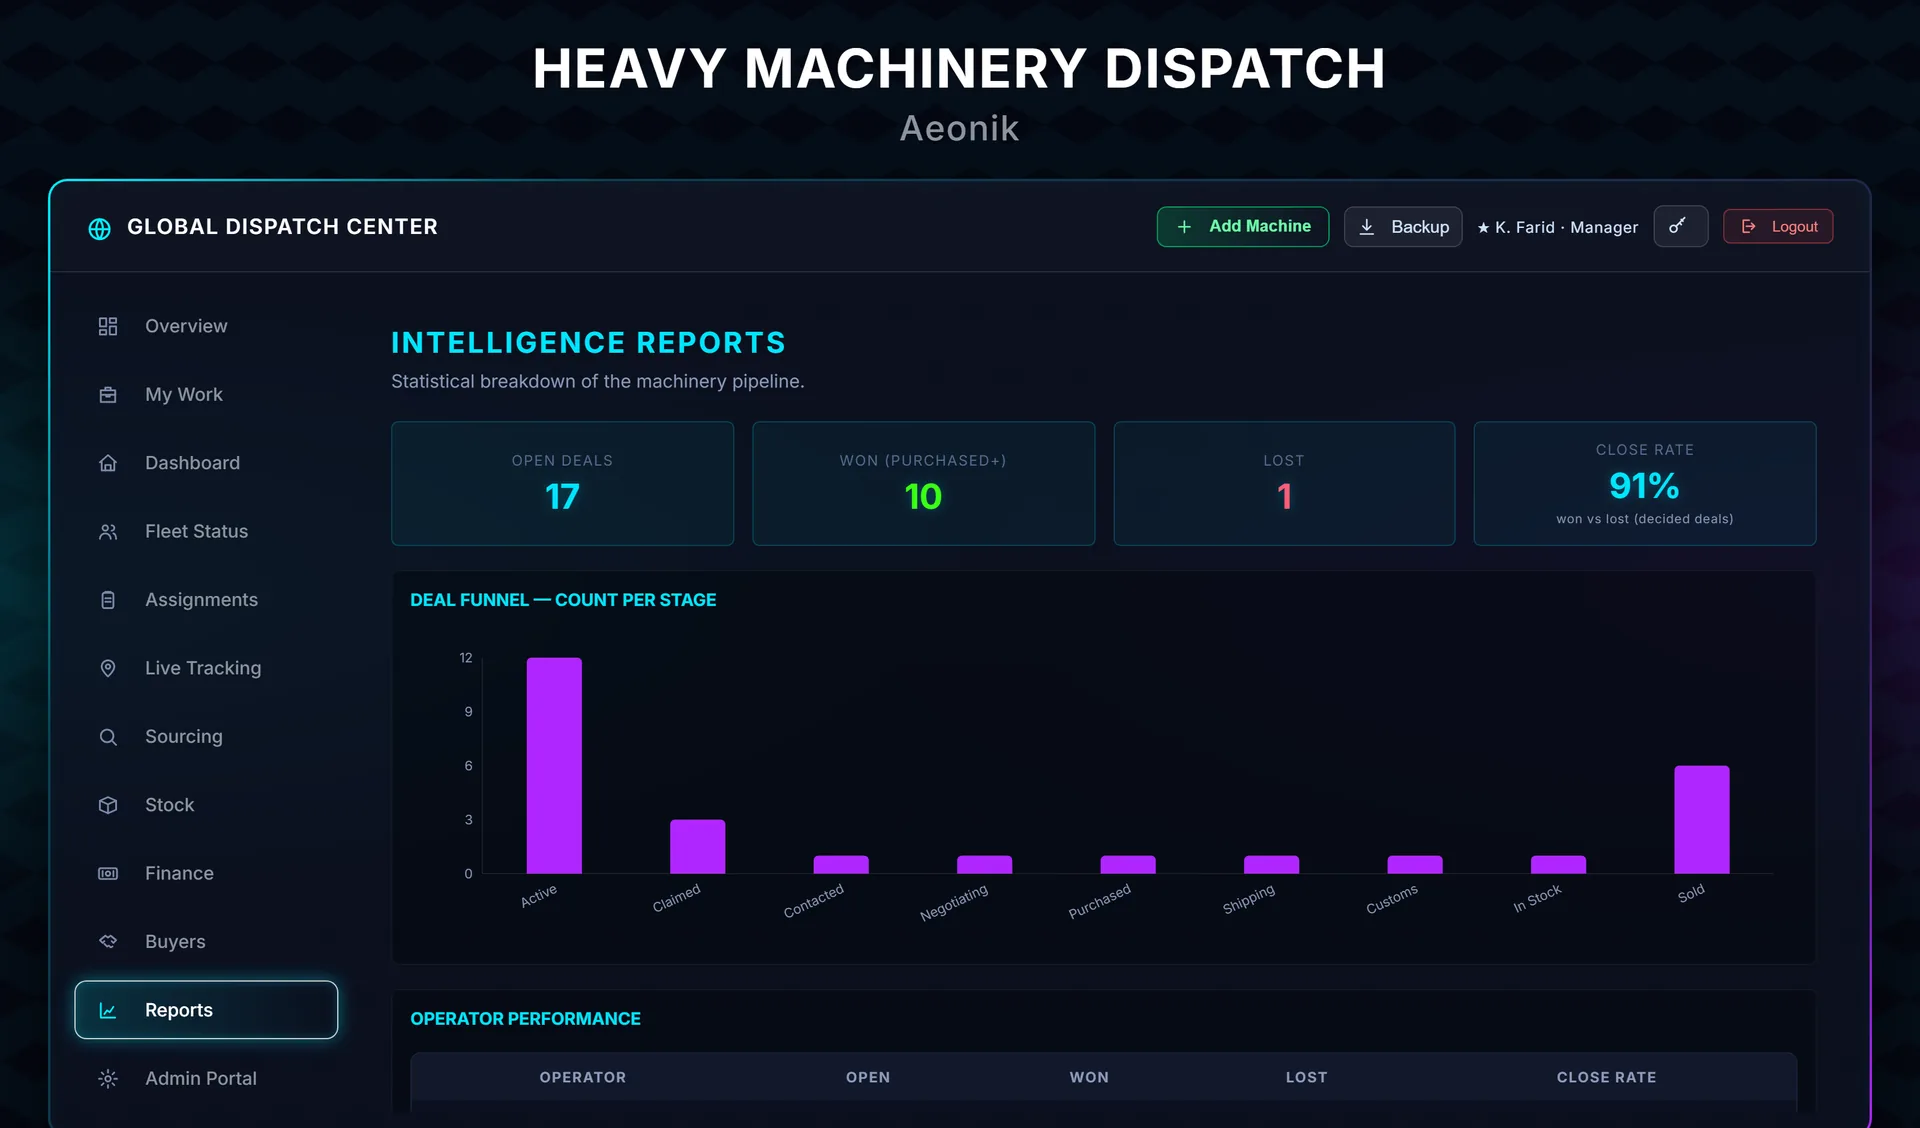Click the Intelligence Reports heading

point(588,343)
